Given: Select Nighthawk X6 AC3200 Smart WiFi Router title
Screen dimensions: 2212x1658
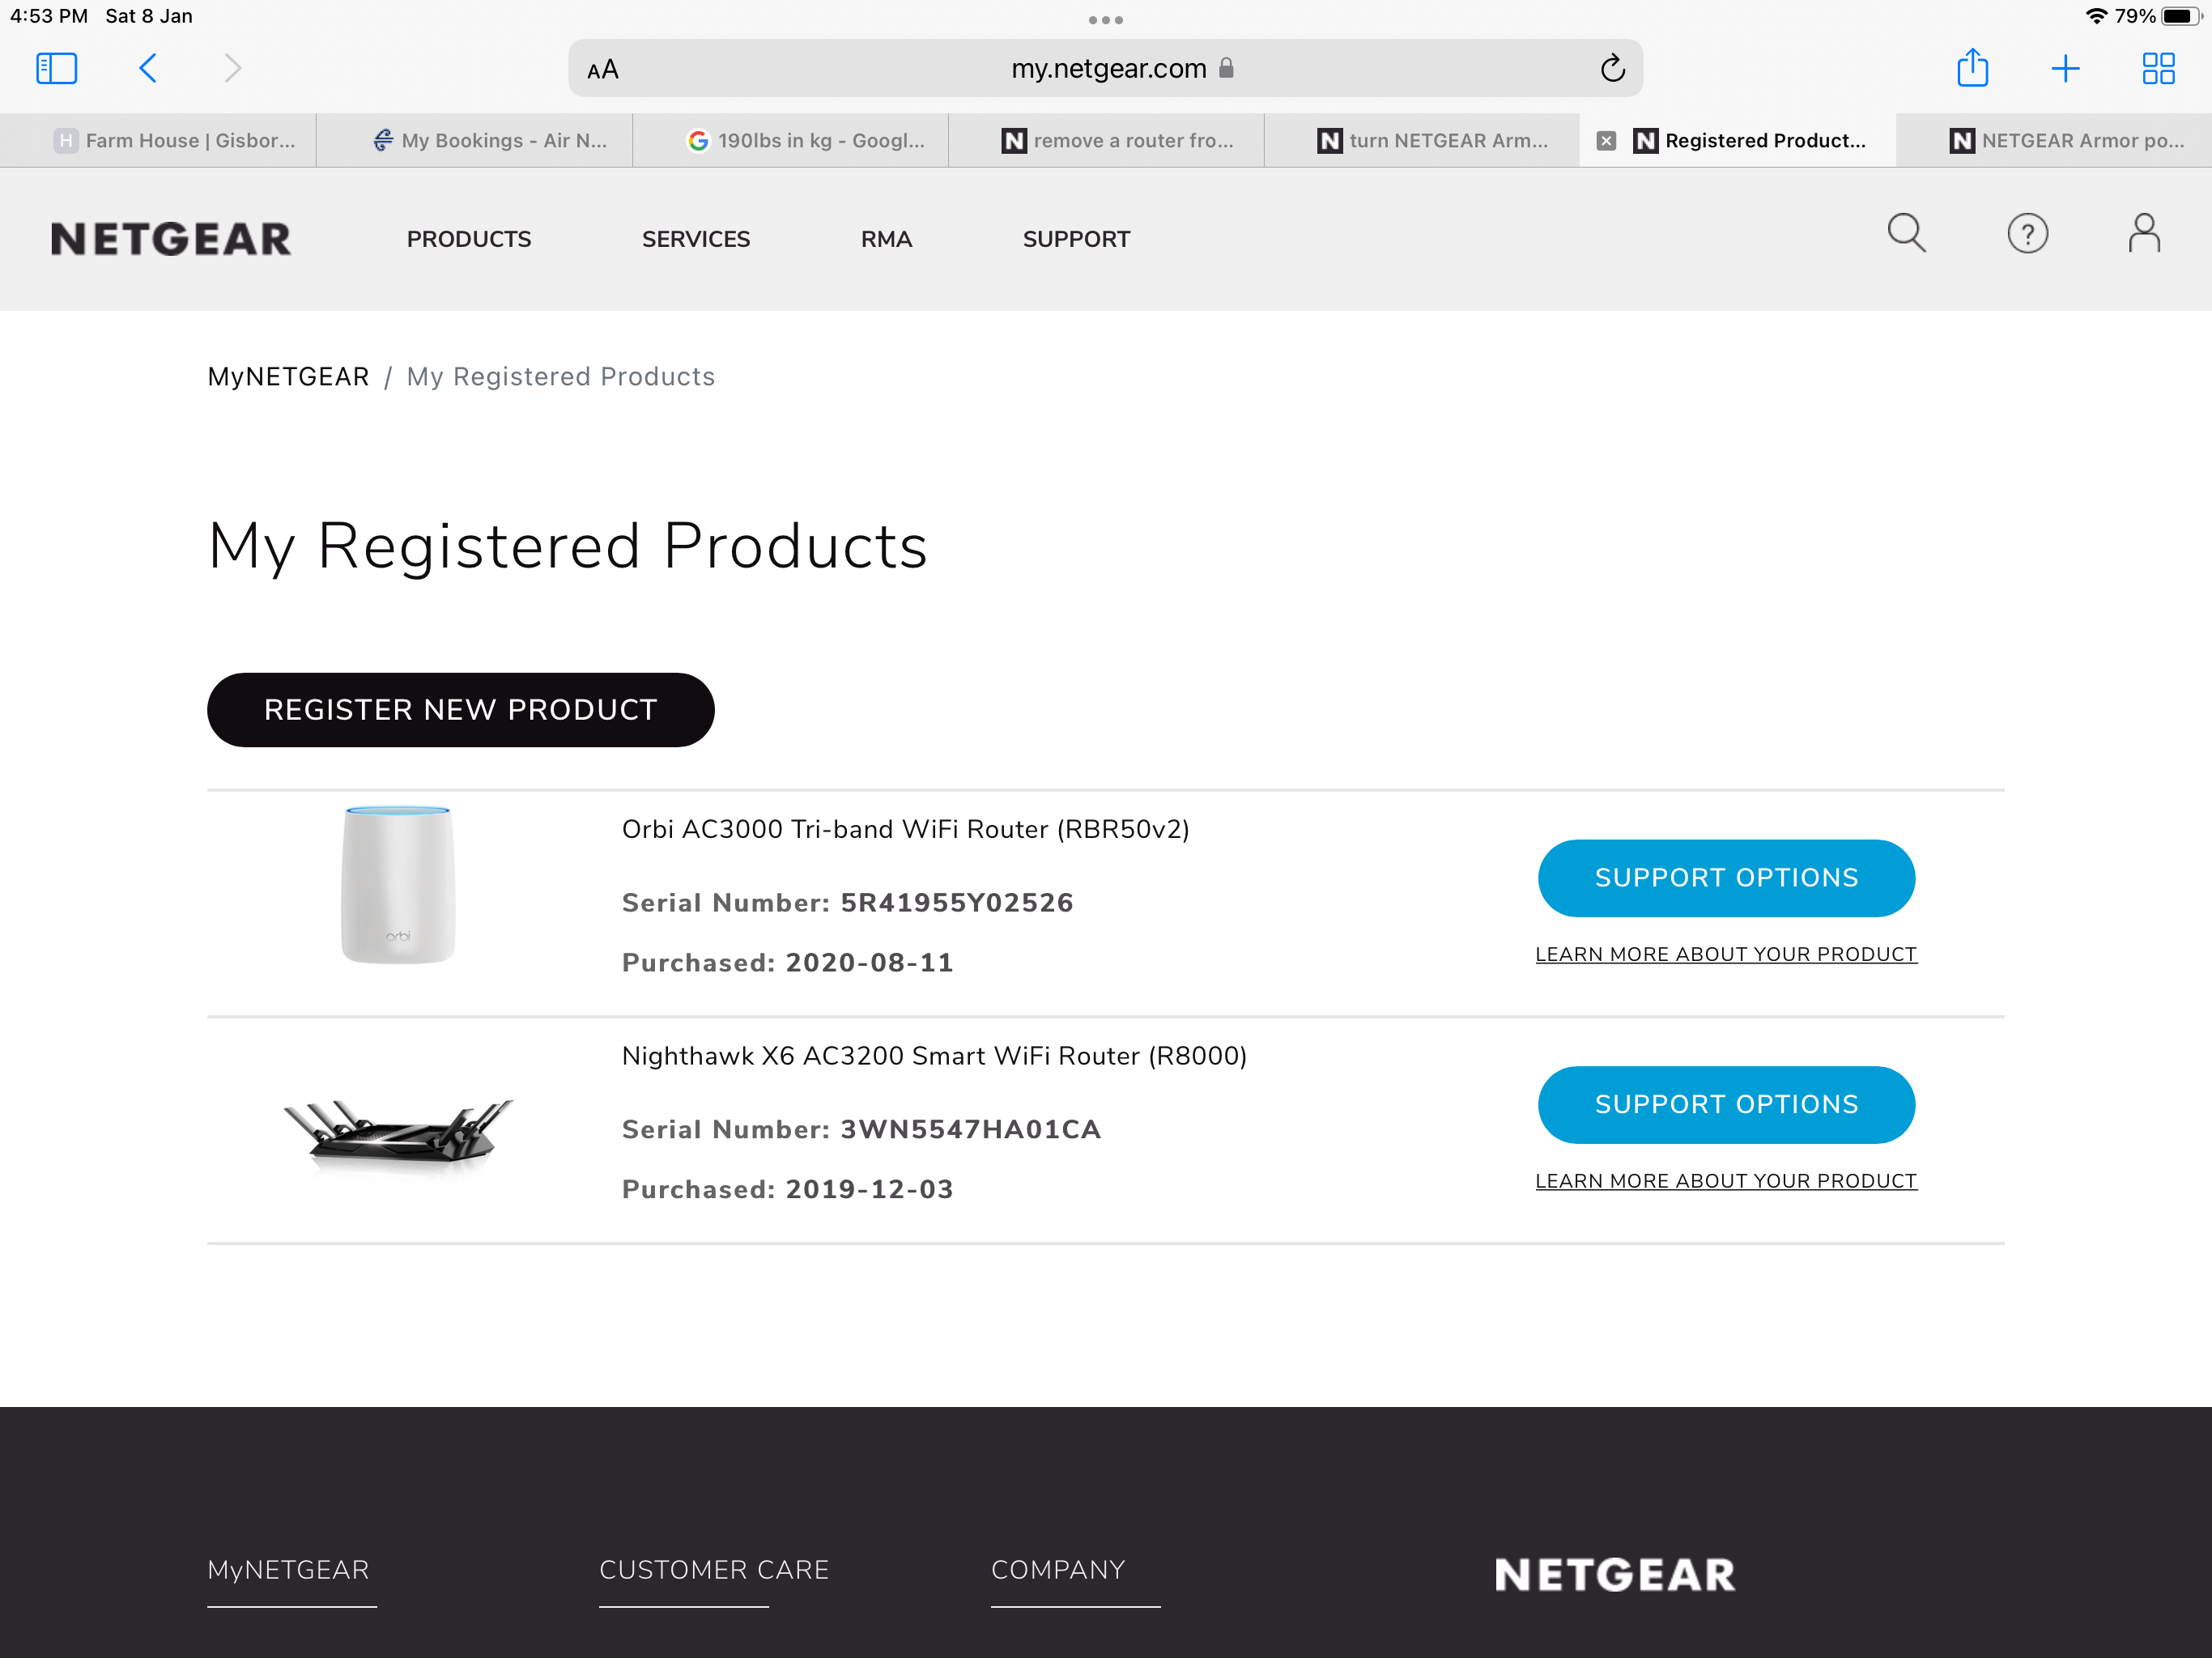Looking at the screenshot, I should (x=935, y=1057).
